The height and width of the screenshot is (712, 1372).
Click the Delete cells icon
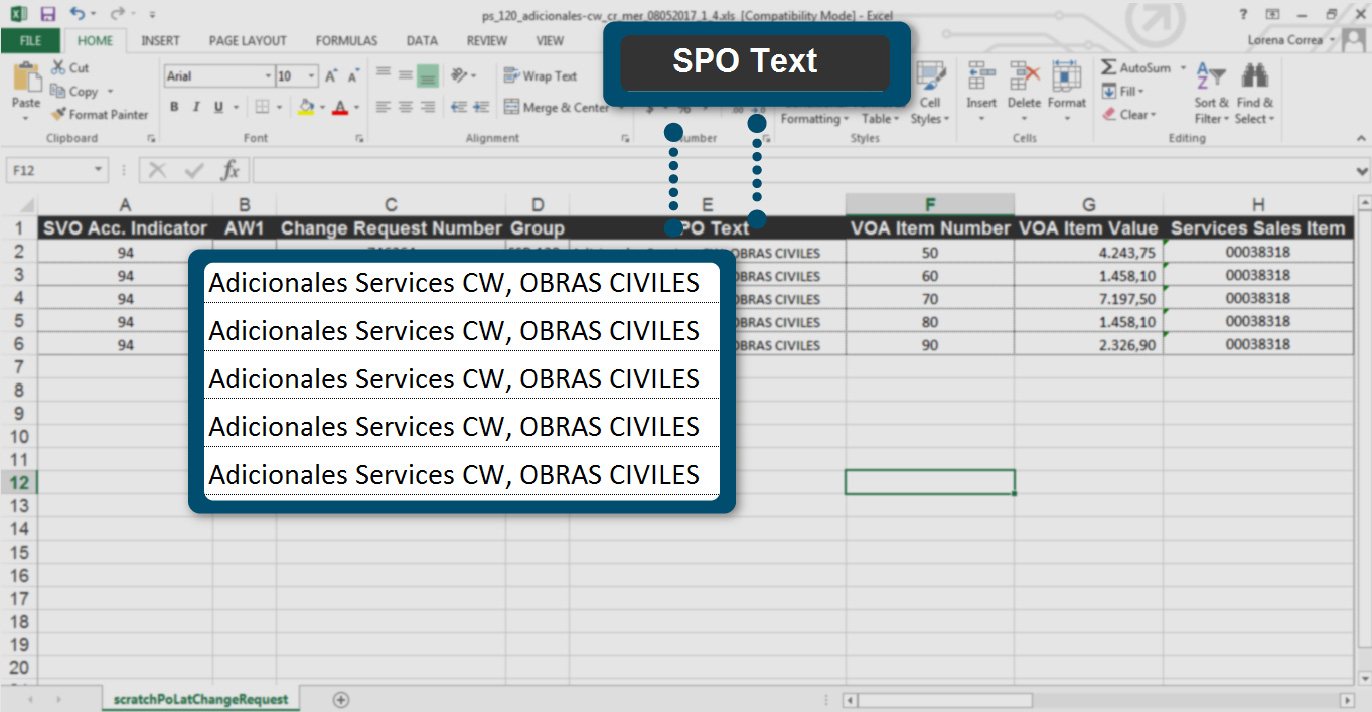pos(1024,78)
